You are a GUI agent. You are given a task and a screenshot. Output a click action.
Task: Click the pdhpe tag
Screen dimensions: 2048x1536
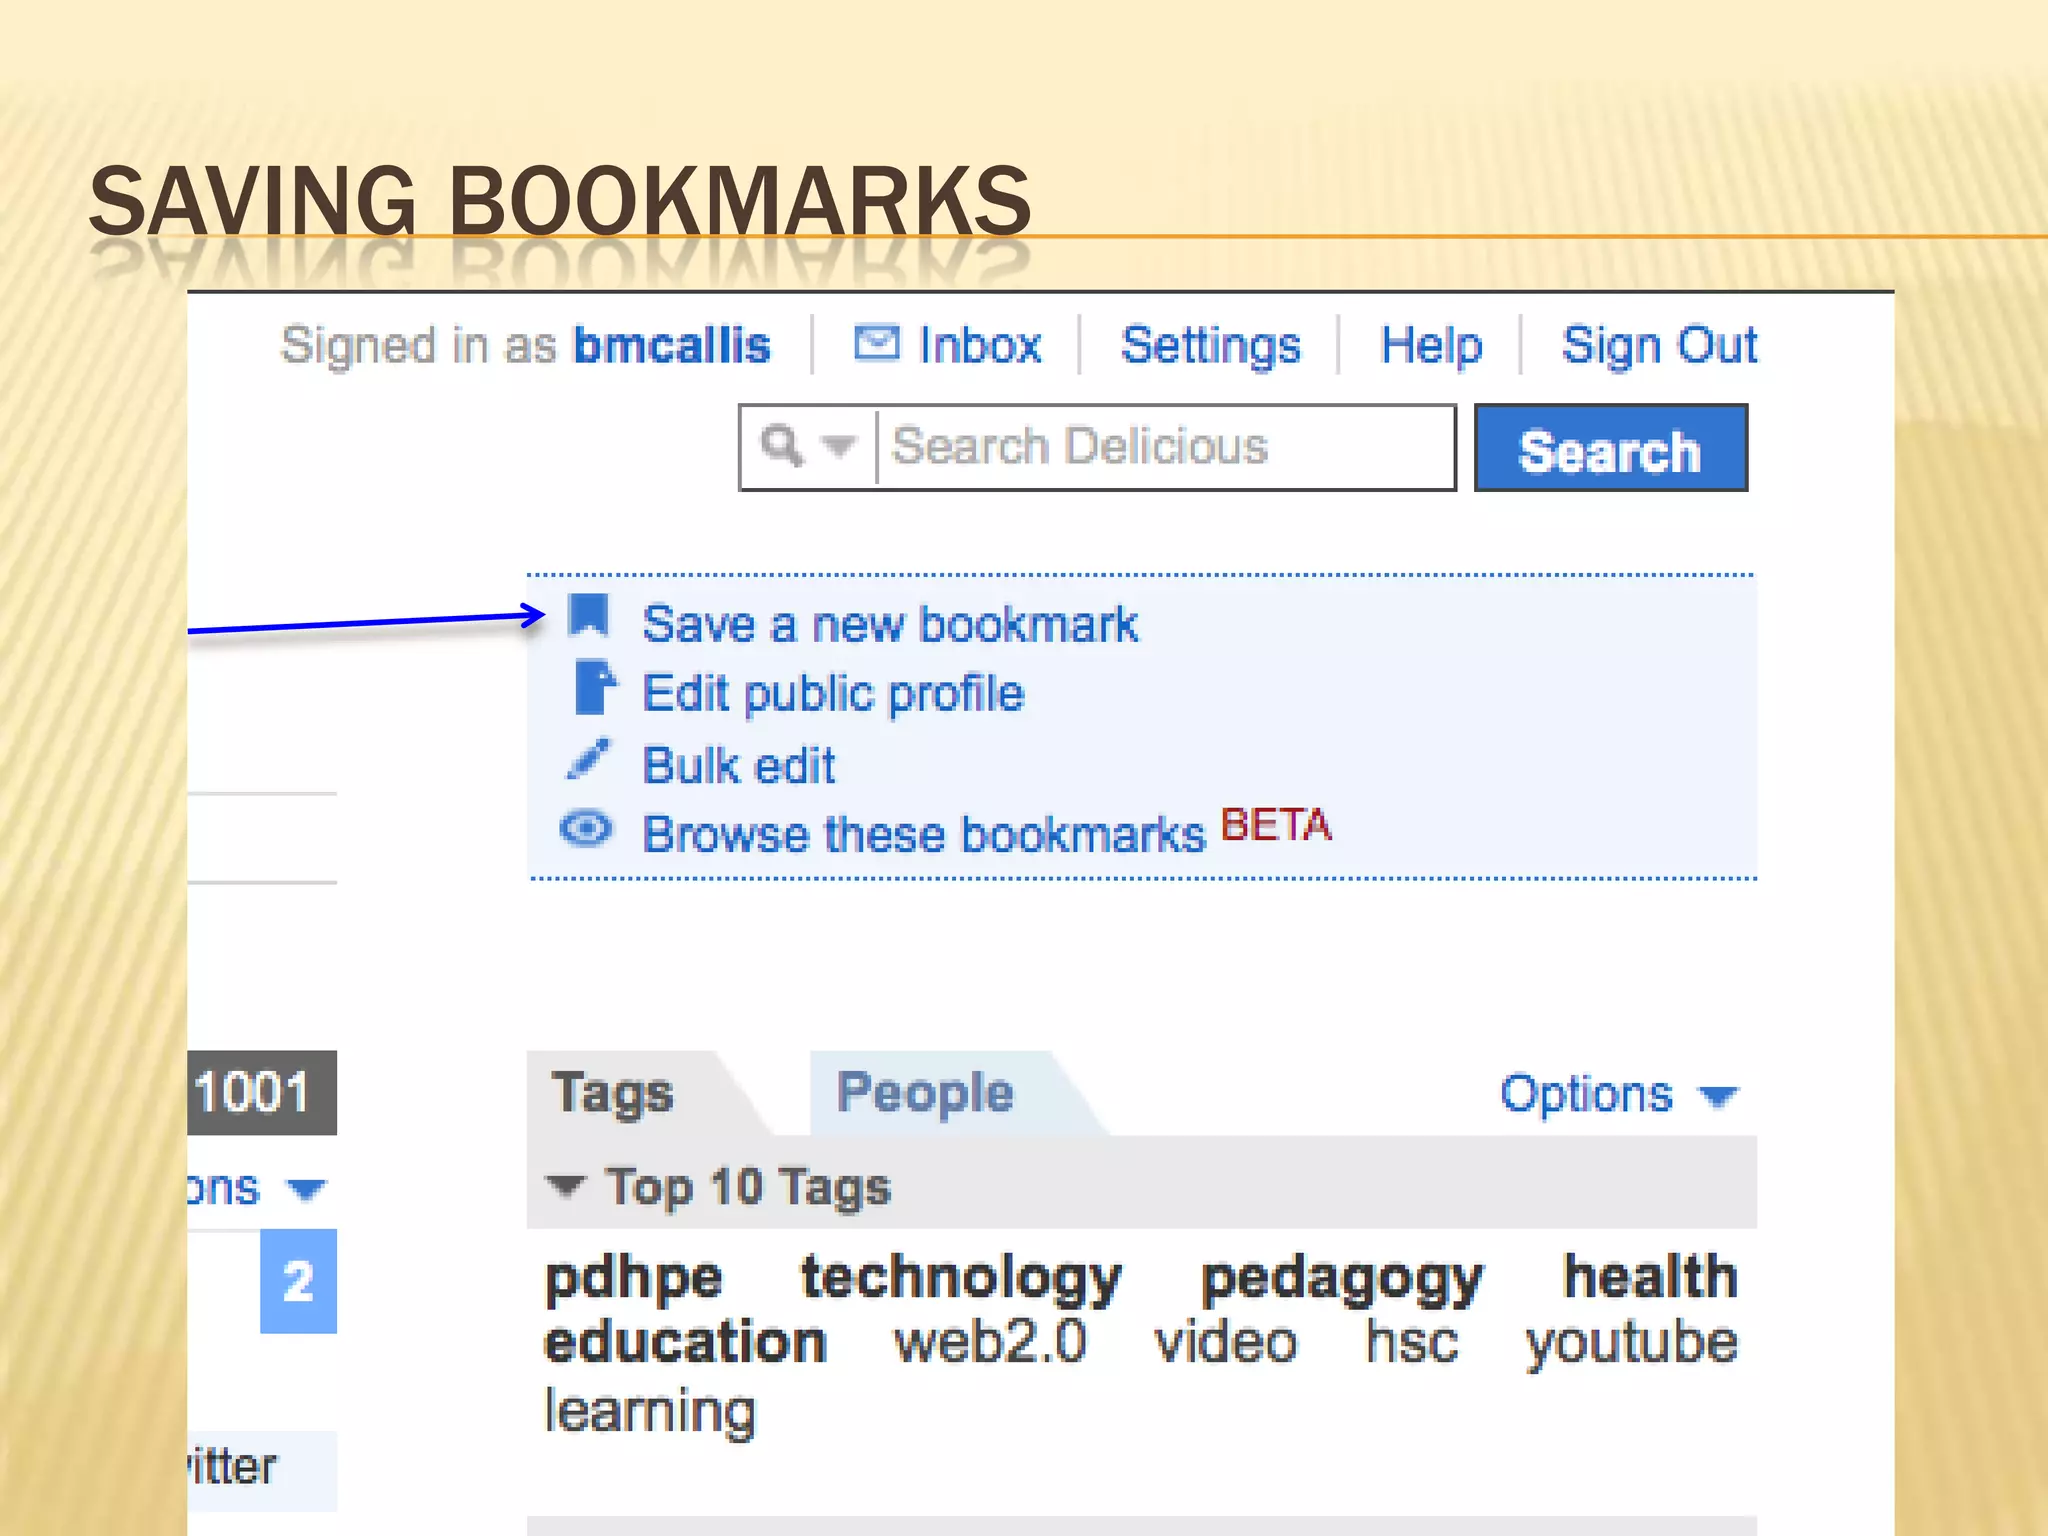coord(633,1277)
